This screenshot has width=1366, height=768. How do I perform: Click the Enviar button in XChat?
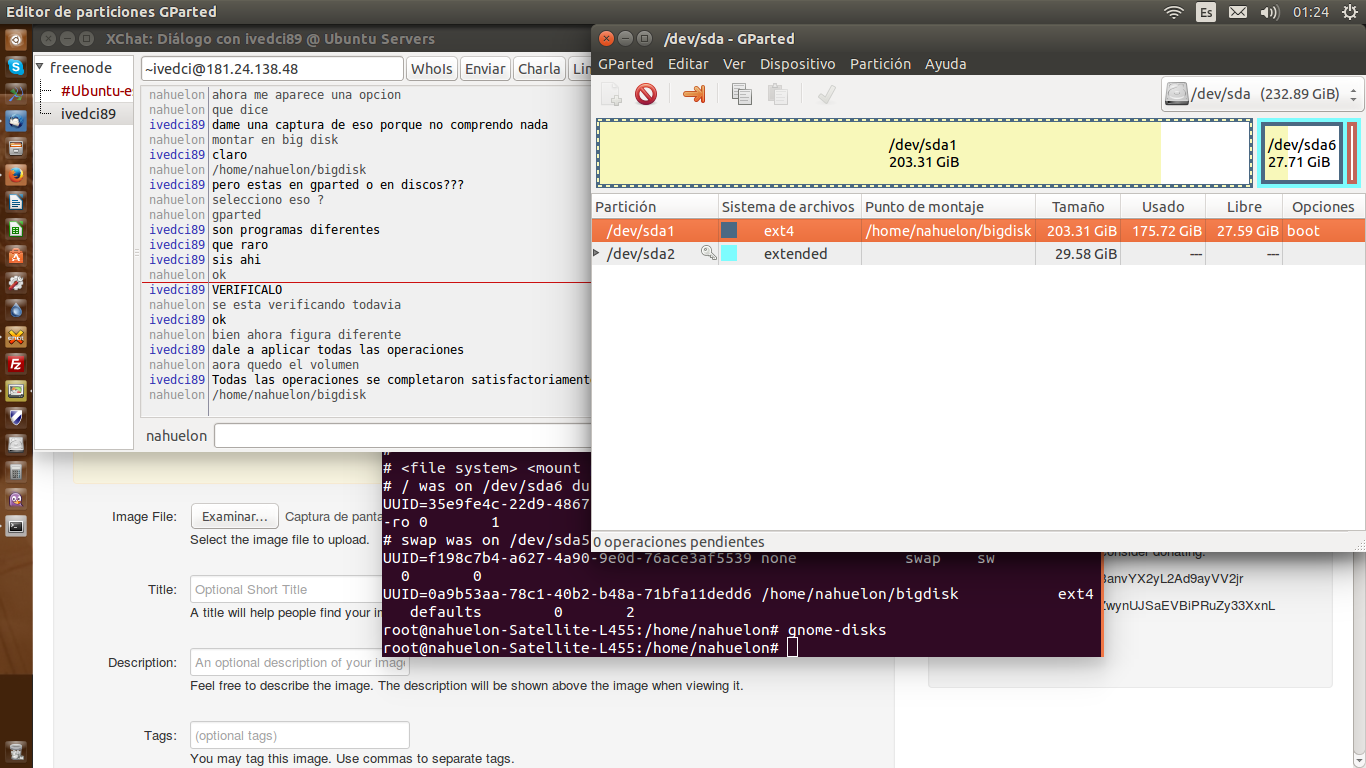[x=485, y=69]
